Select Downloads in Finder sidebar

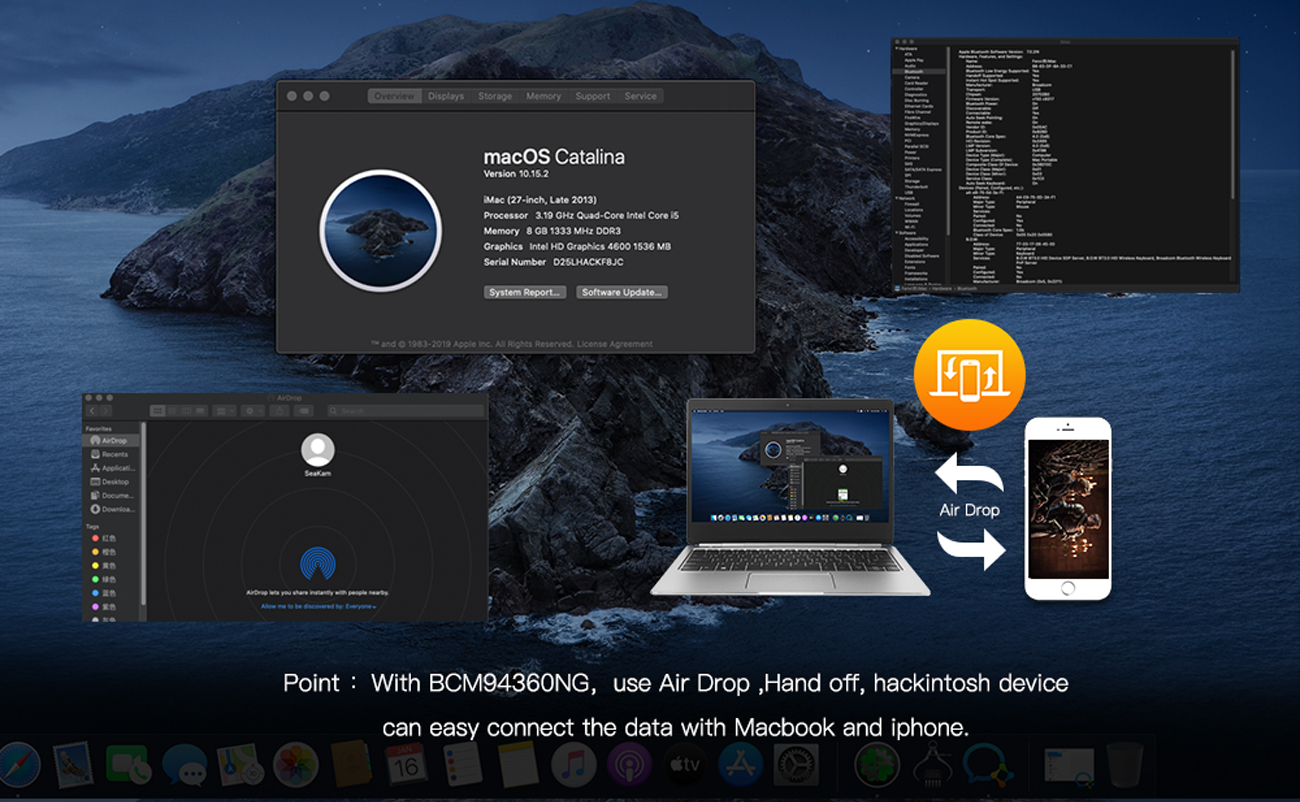[111, 510]
